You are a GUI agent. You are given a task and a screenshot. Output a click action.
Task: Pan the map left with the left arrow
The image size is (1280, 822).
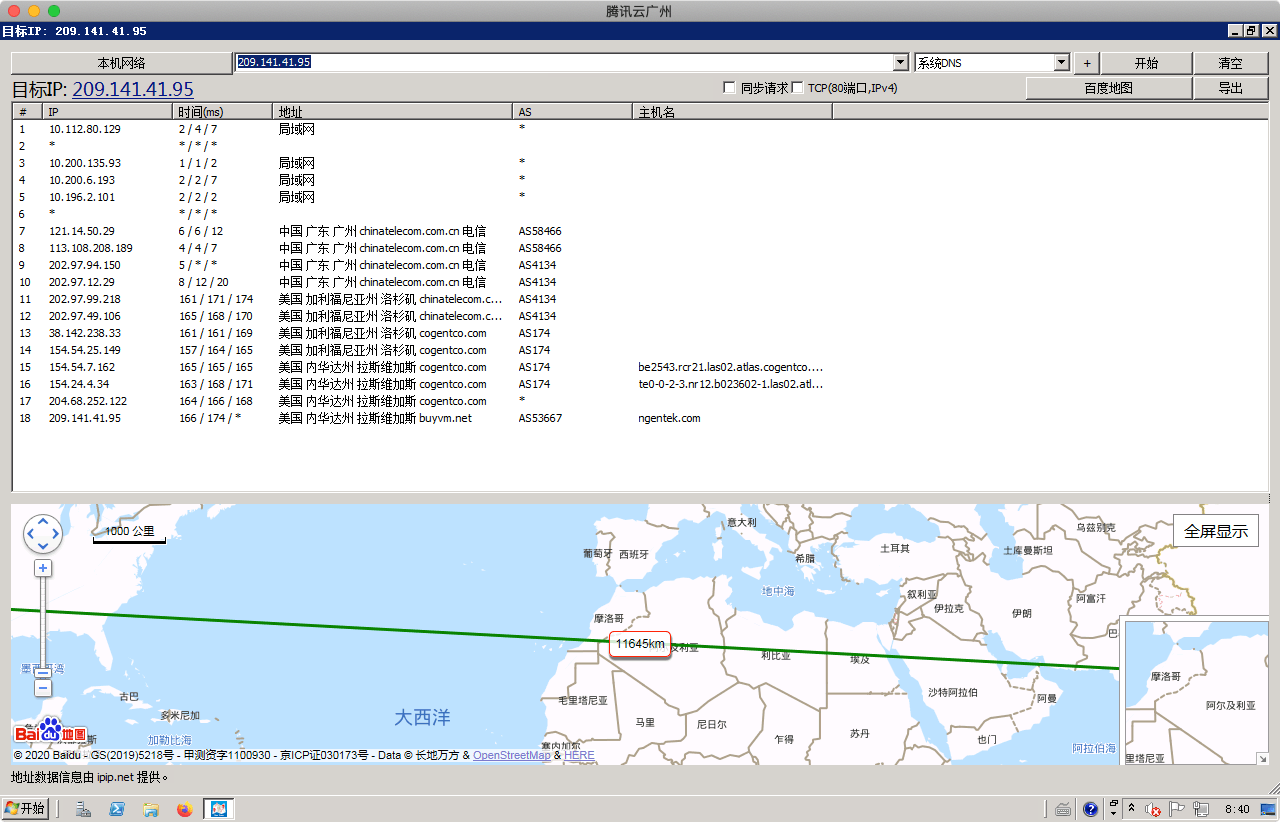point(31,534)
